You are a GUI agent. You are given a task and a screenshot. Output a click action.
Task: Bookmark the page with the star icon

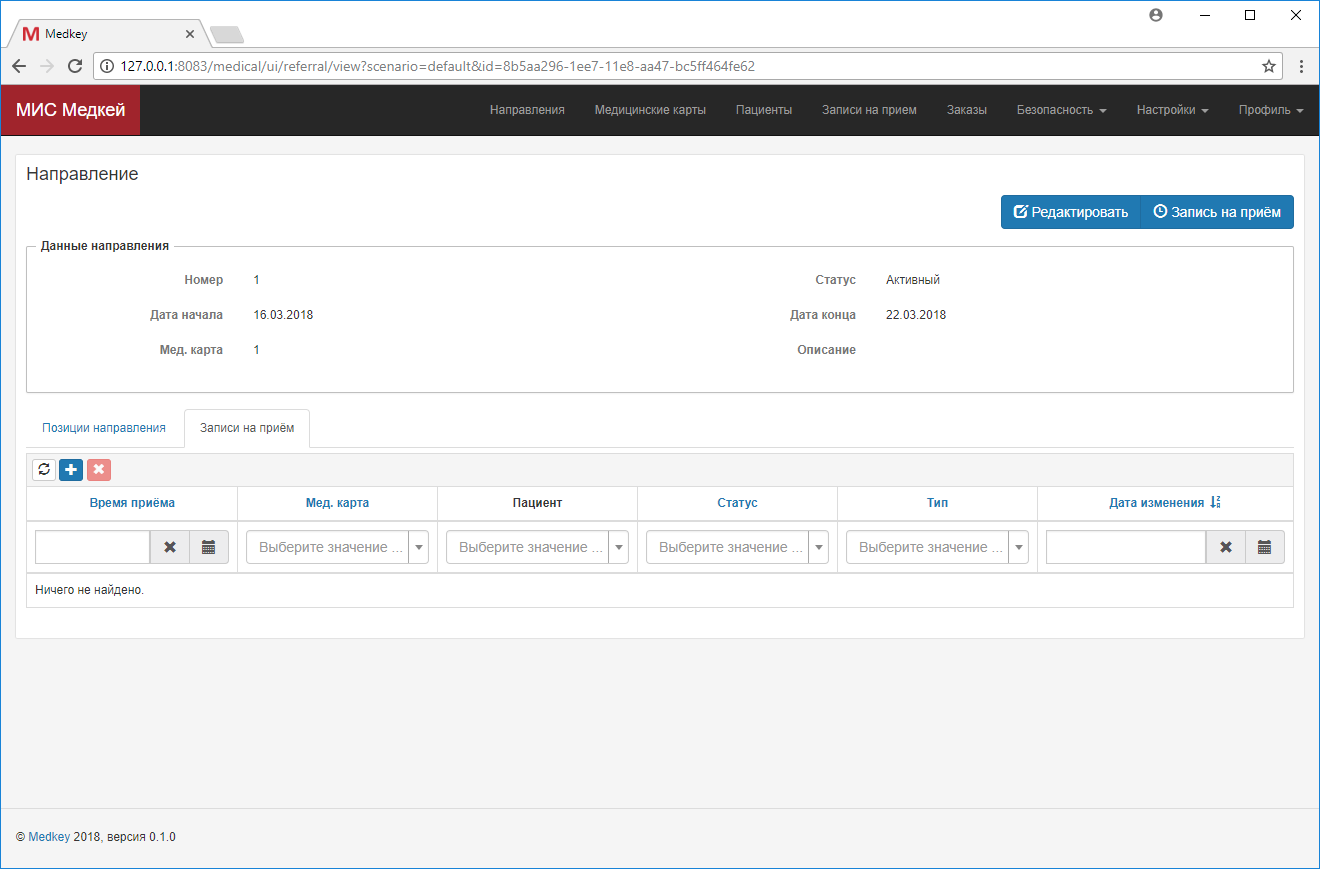pyautogui.click(x=1270, y=65)
